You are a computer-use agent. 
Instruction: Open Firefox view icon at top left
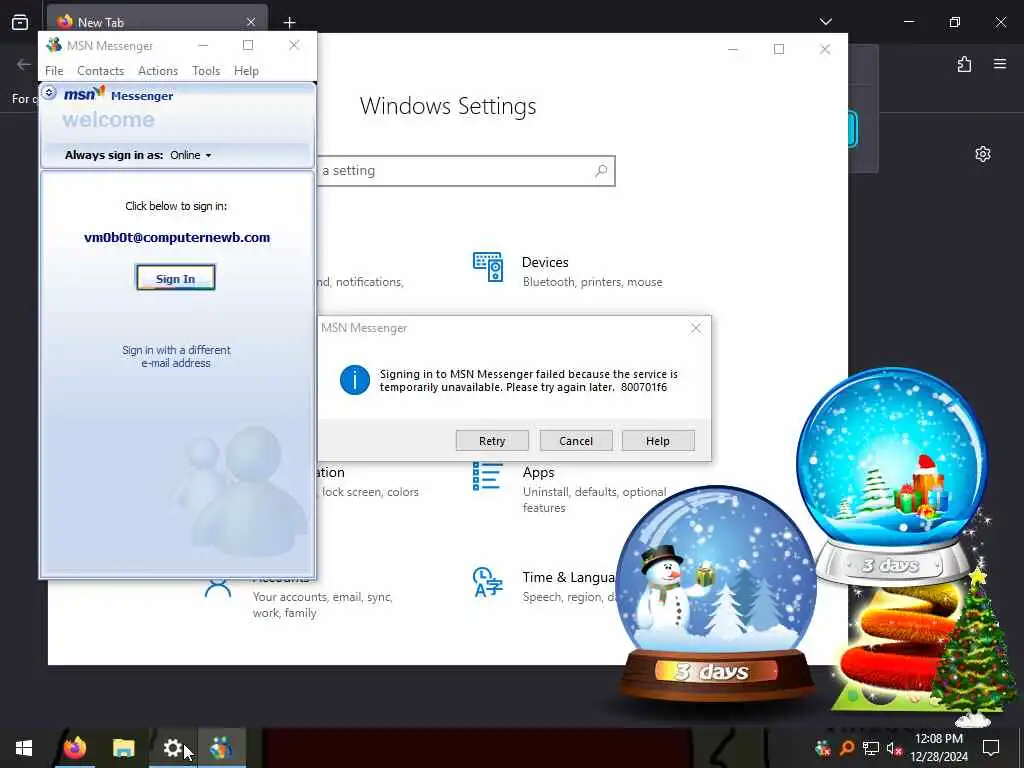pos(20,22)
